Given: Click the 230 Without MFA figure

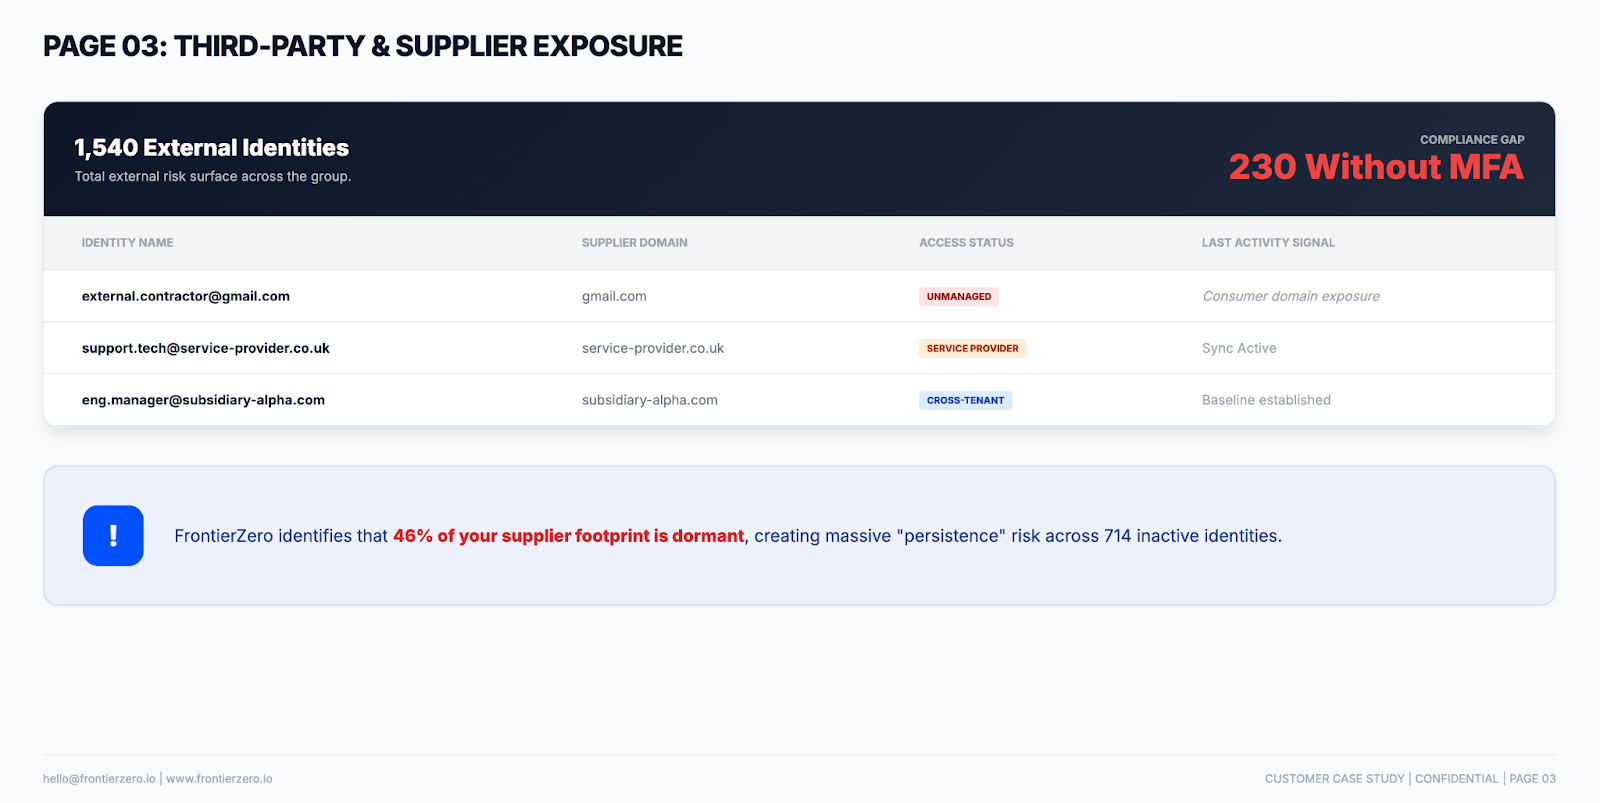Looking at the screenshot, I should [1375, 167].
